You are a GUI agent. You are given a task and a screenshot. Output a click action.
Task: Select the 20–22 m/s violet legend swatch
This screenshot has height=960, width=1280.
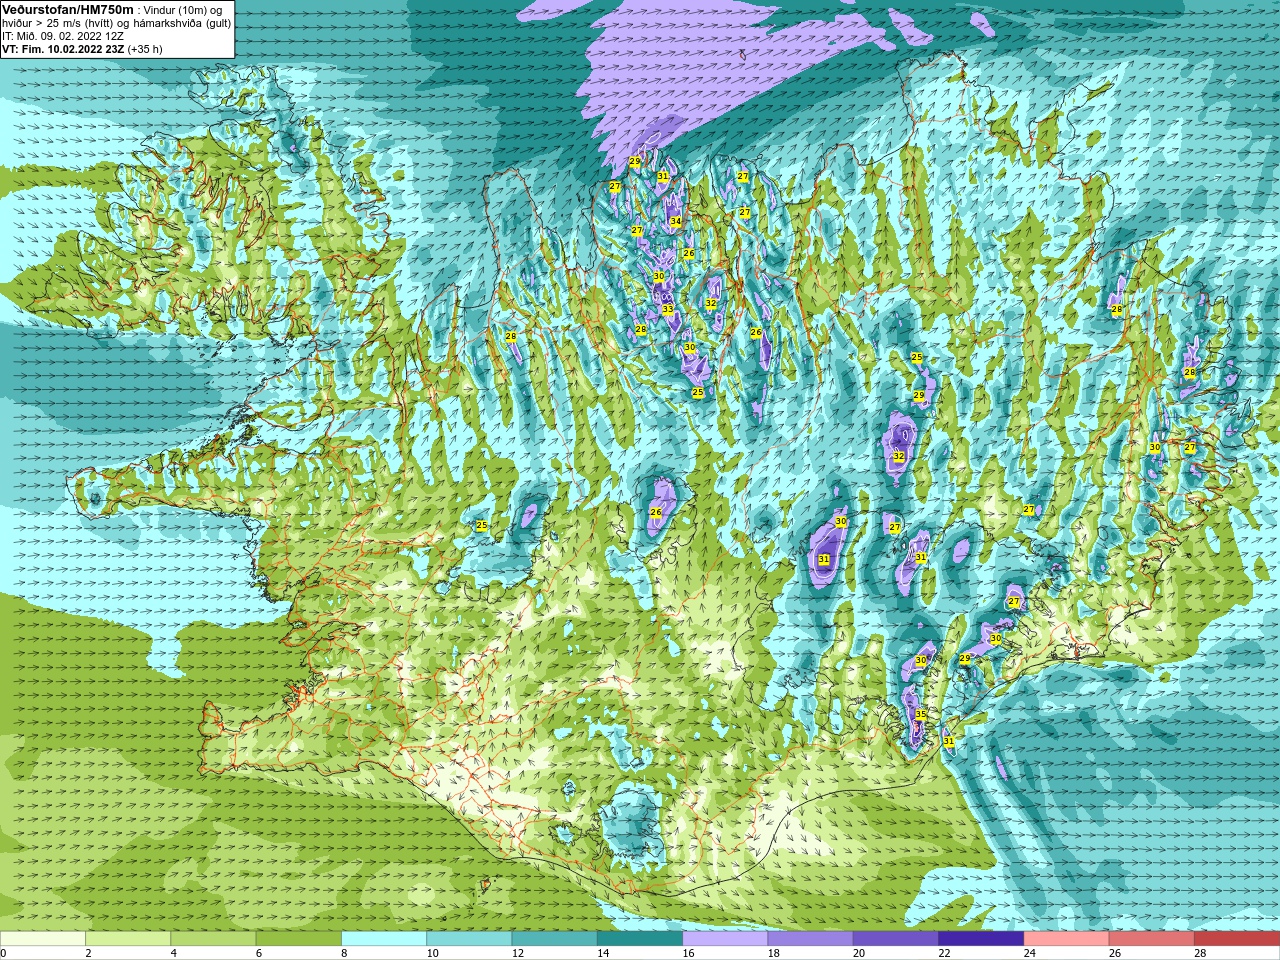point(896,939)
